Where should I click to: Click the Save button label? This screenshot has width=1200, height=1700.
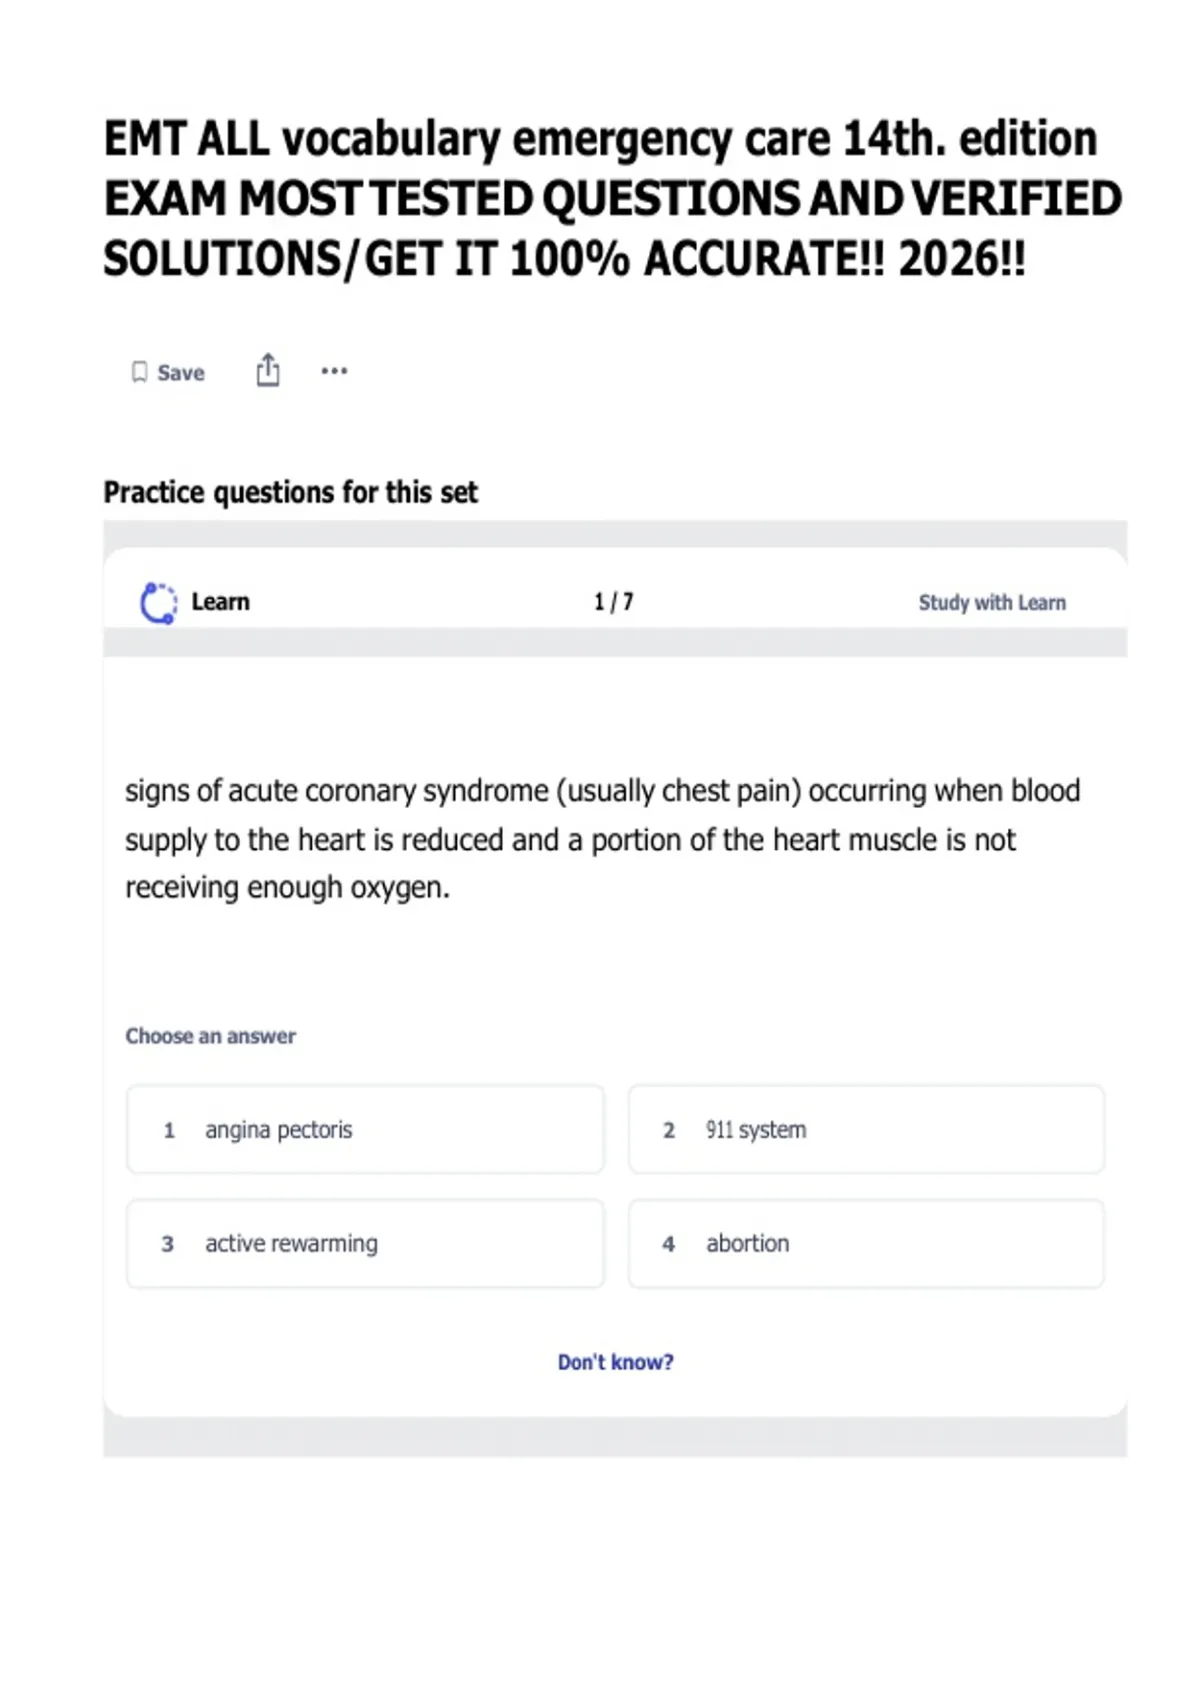(x=181, y=373)
